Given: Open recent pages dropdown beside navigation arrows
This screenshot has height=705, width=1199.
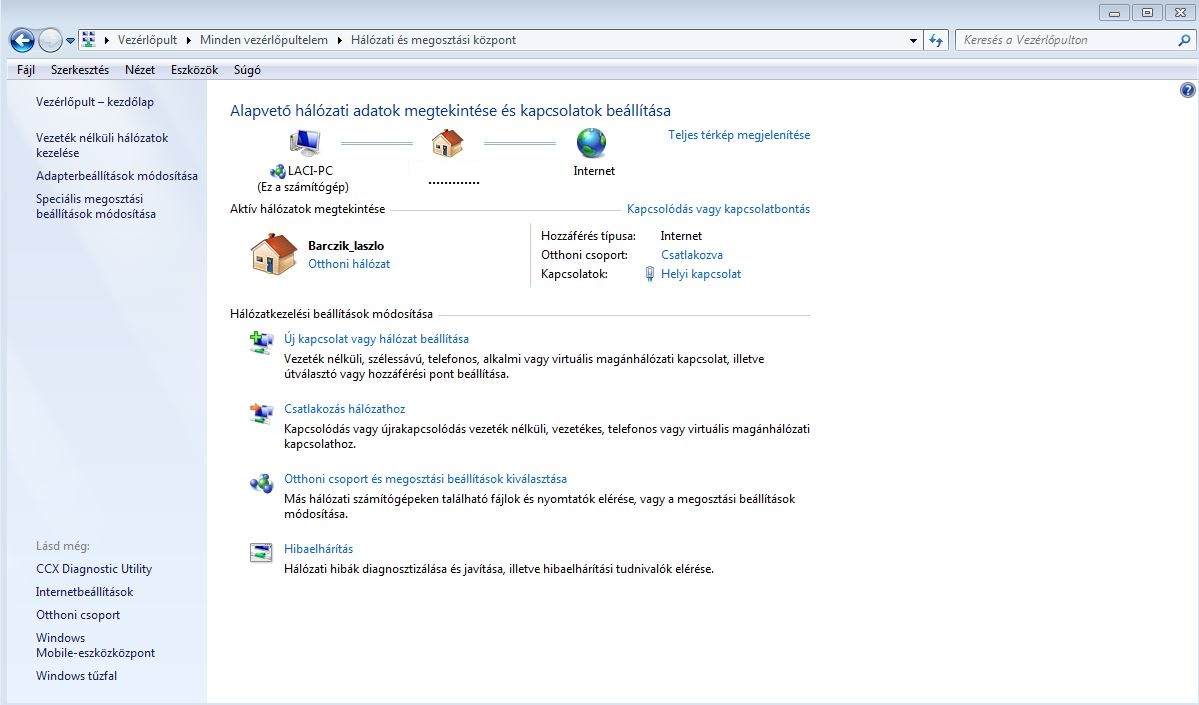Looking at the screenshot, I should tap(70, 41).
